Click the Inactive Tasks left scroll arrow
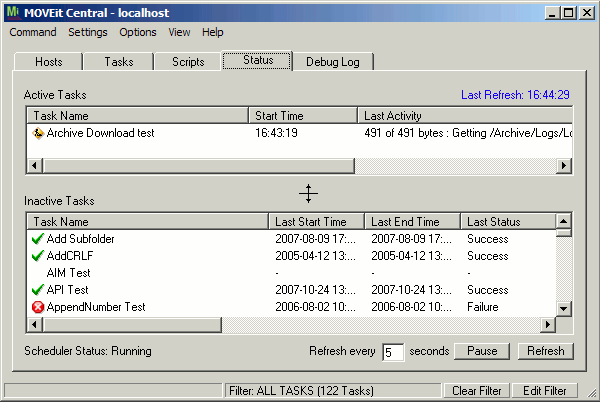600x402 pixels. (35, 324)
